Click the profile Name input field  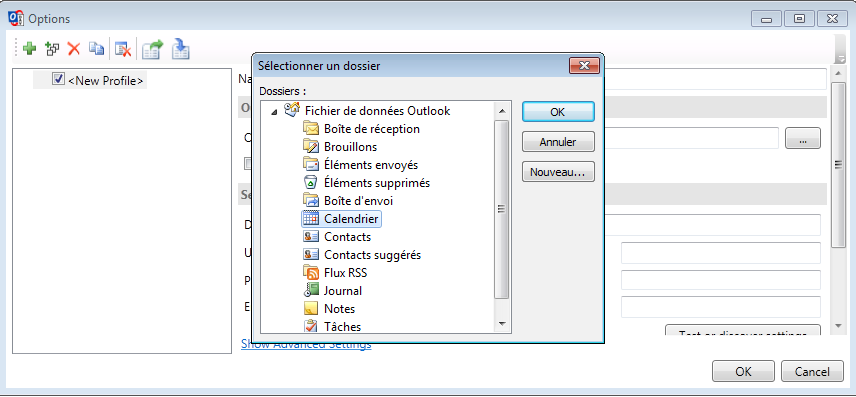click(715, 79)
